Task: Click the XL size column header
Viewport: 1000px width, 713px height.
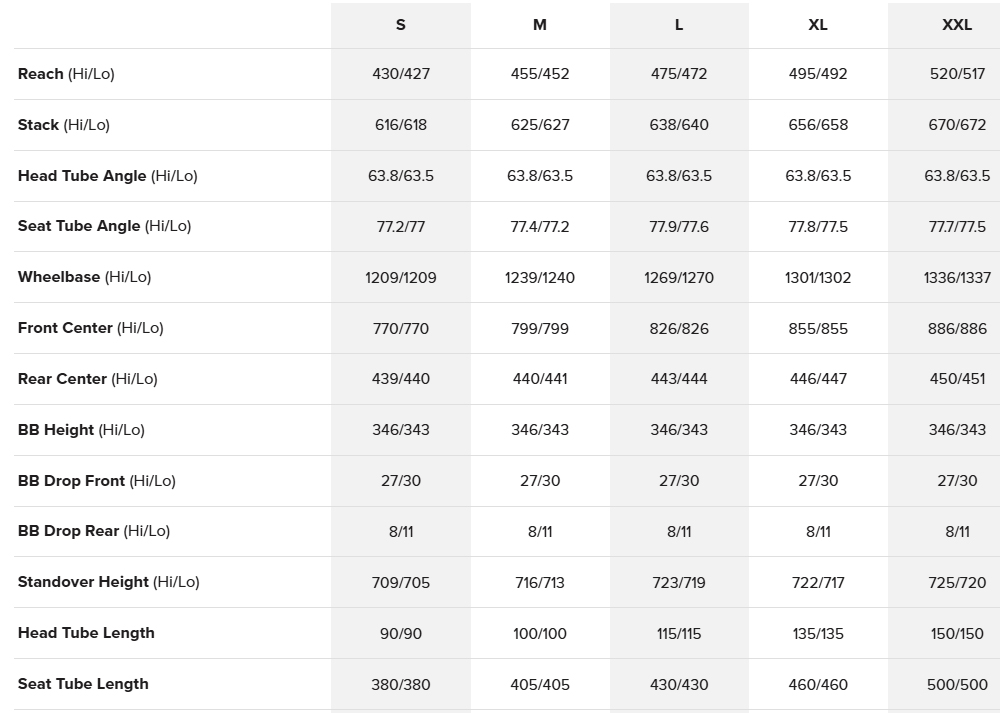Action: tap(818, 25)
